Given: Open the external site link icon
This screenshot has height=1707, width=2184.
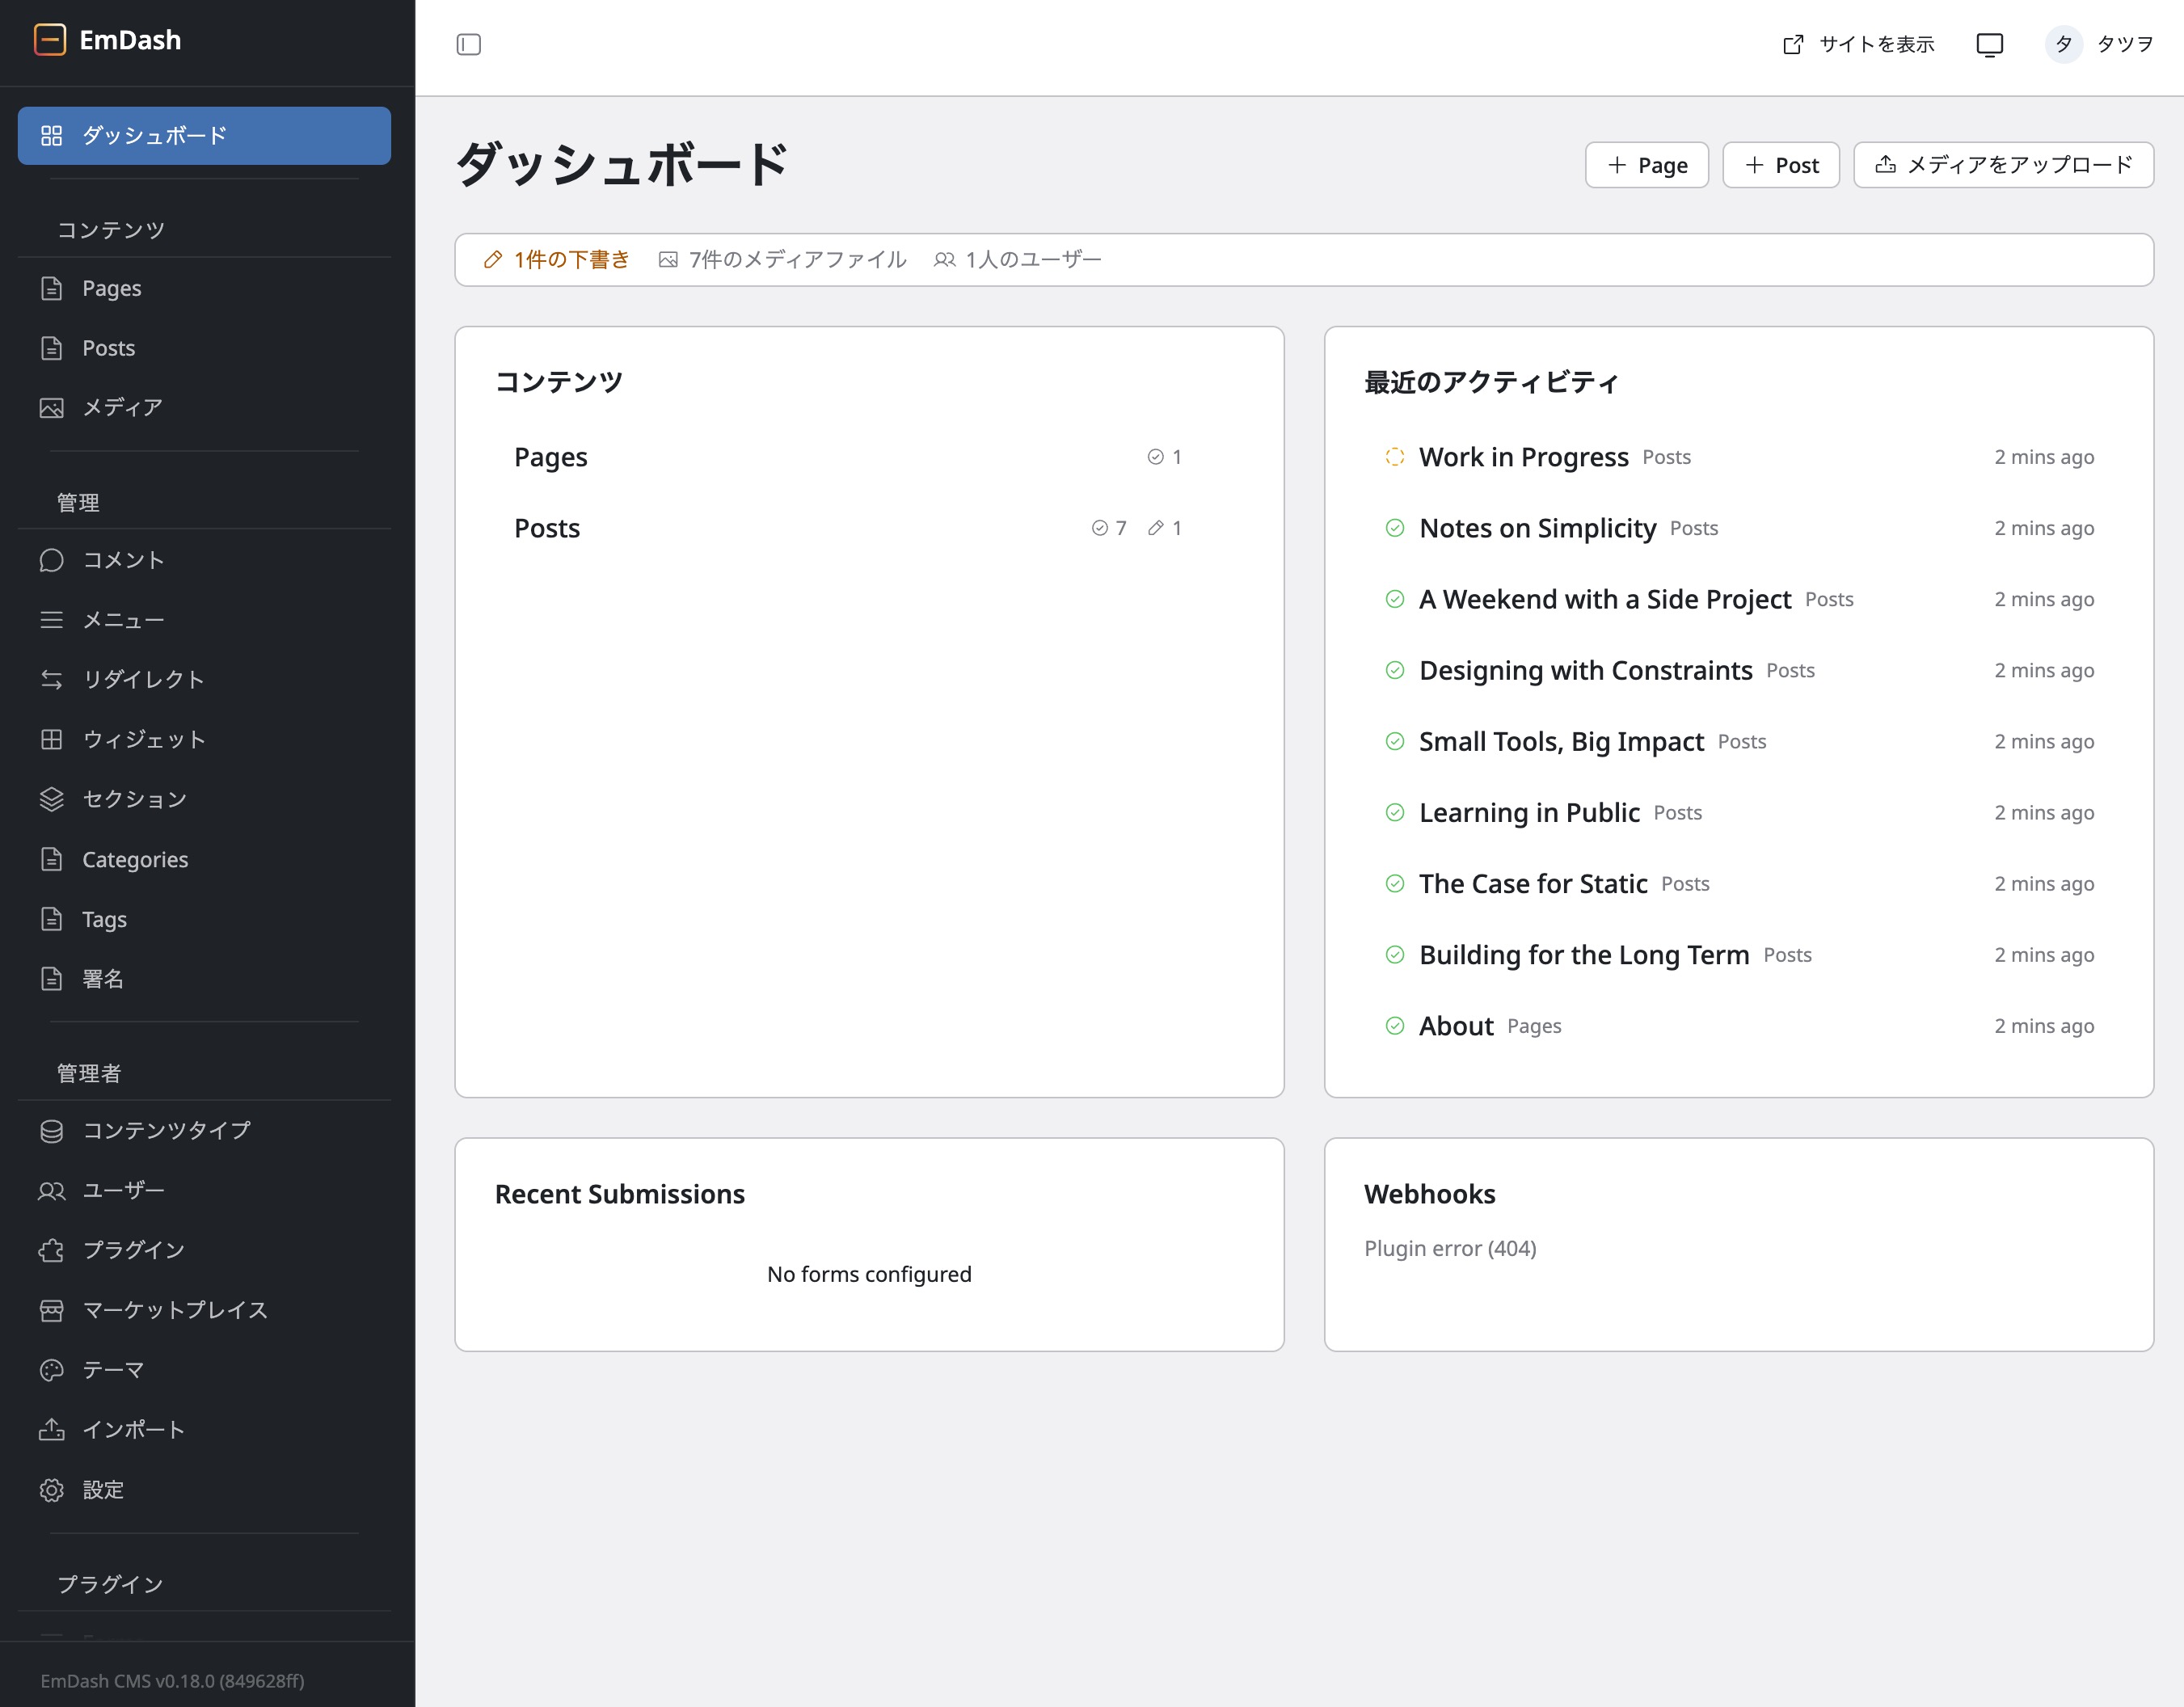Looking at the screenshot, I should click(1793, 45).
